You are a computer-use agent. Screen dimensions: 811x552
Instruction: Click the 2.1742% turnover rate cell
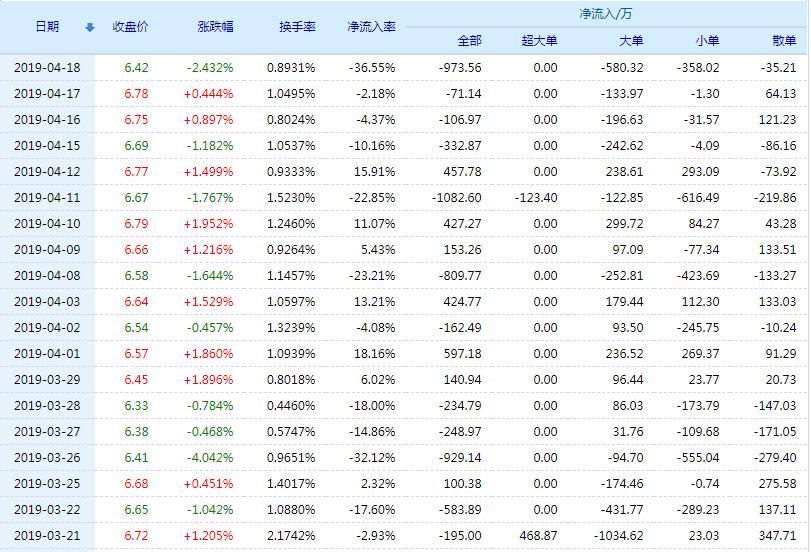pos(291,536)
